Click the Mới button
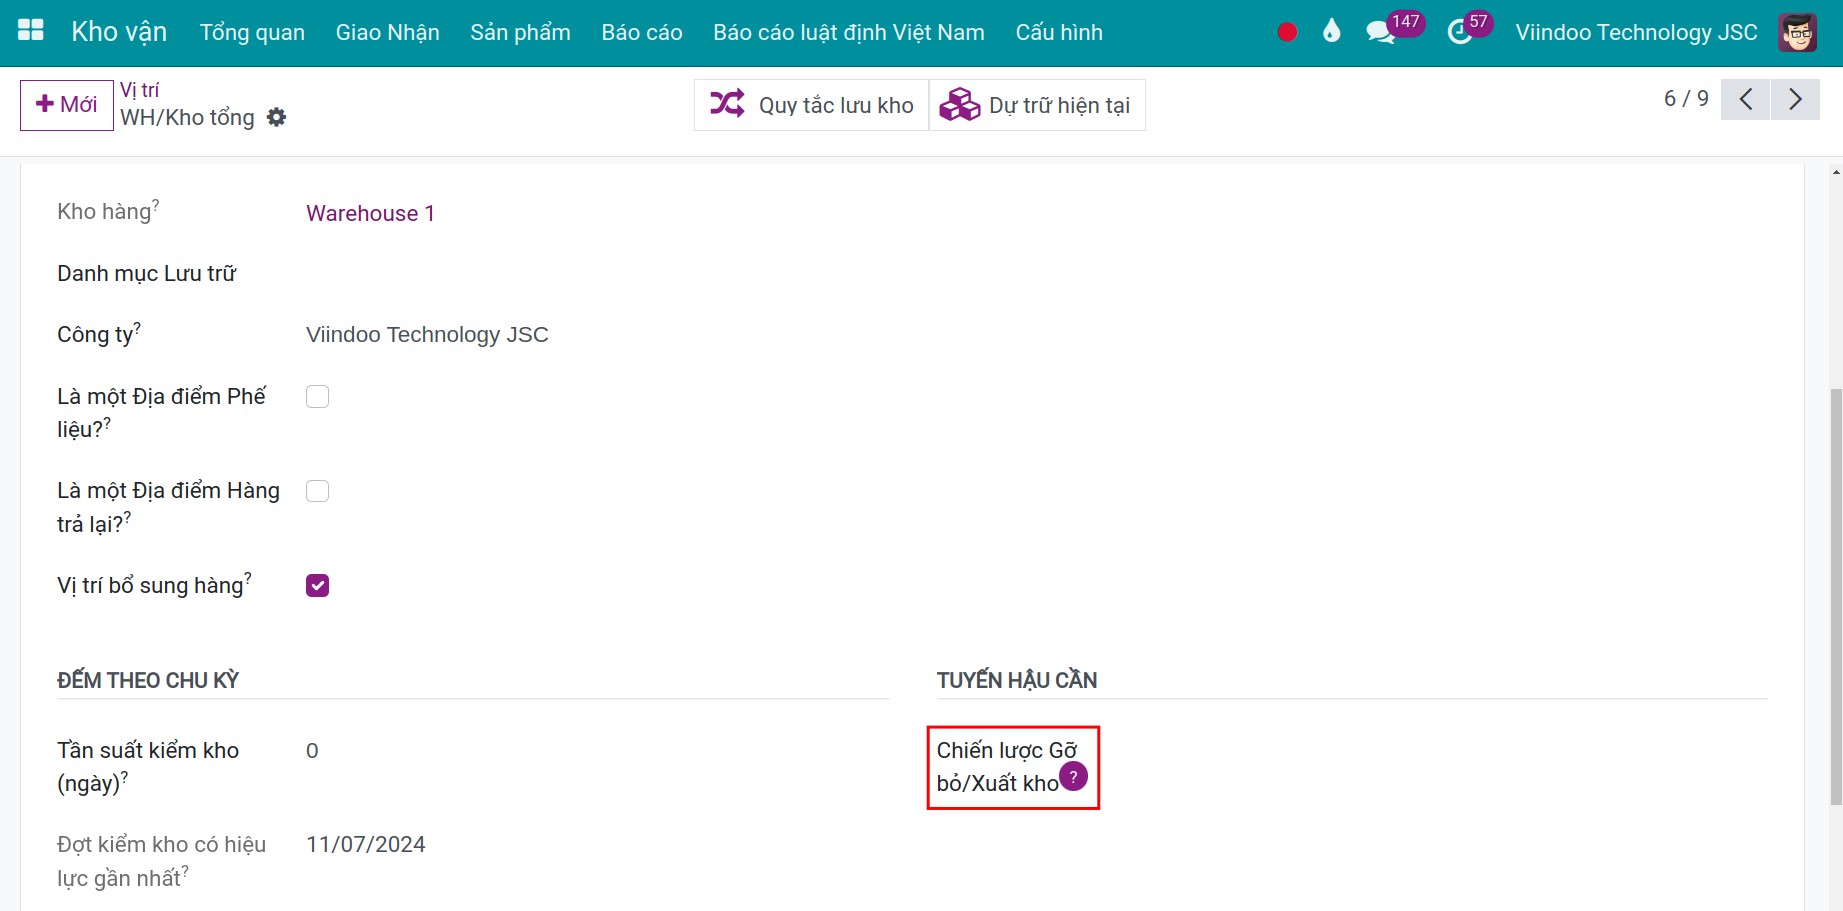The width and height of the screenshot is (1843, 911). click(67, 105)
